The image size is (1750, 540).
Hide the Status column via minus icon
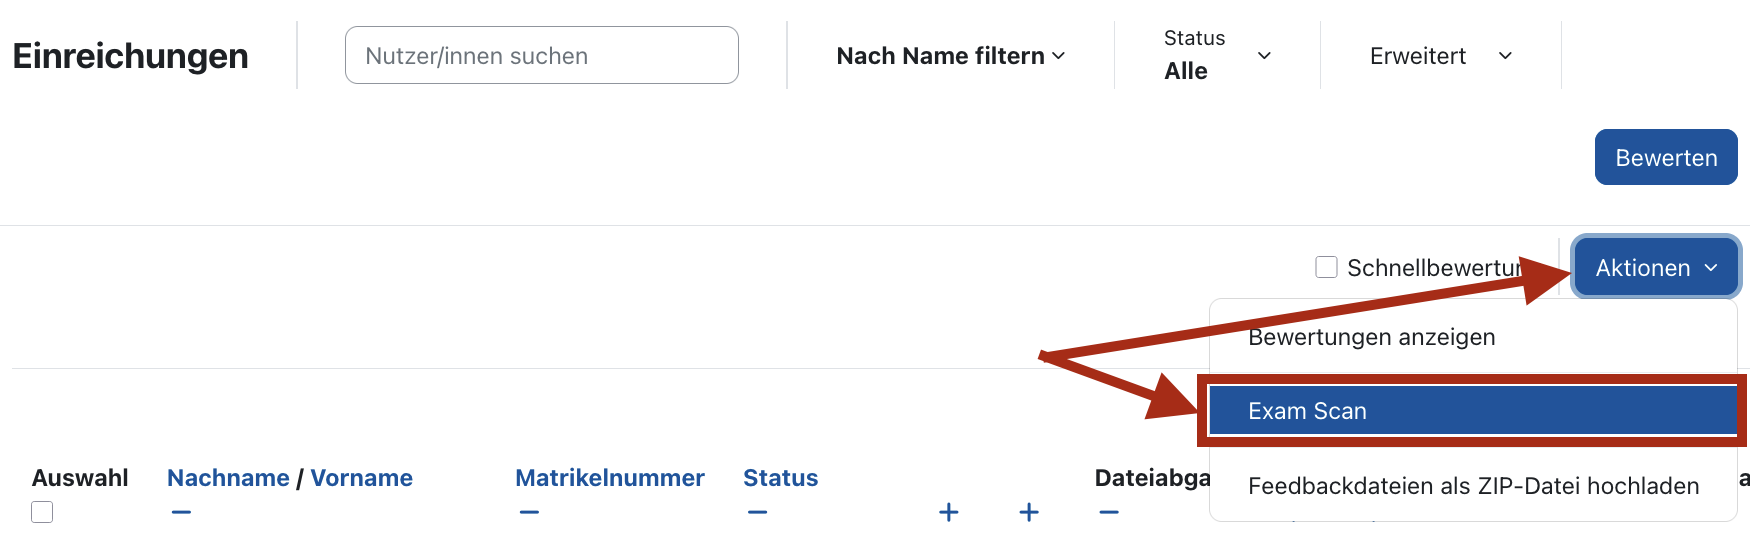click(x=757, y=513)
